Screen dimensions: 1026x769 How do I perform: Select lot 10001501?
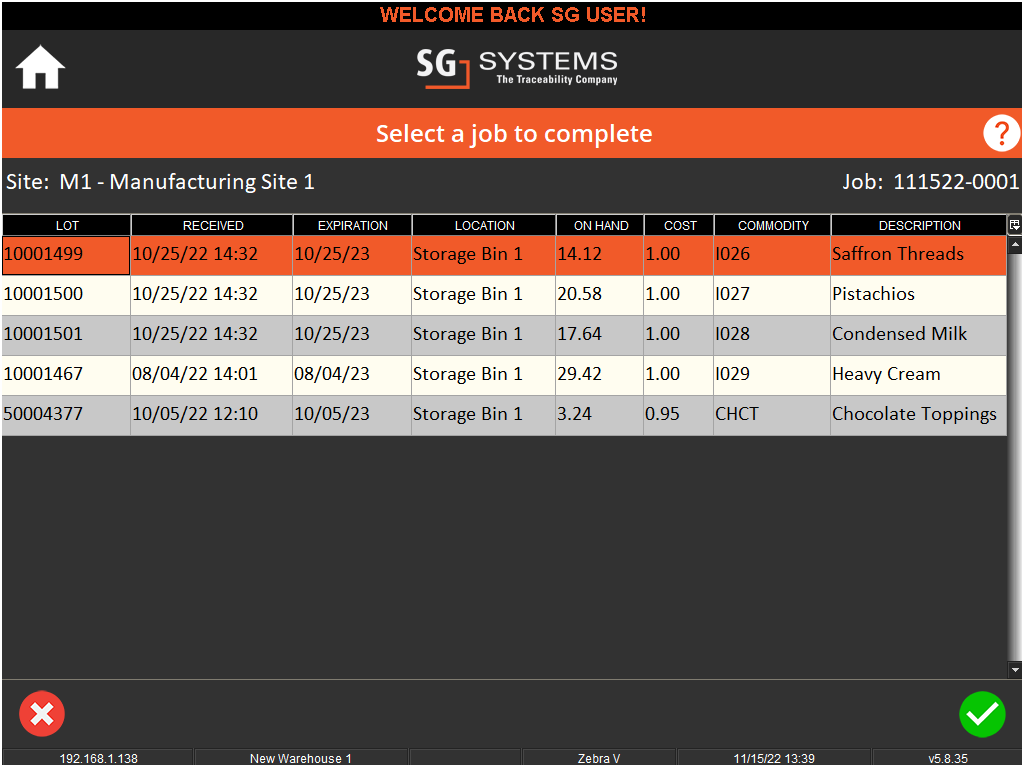[x=66, y=334]
